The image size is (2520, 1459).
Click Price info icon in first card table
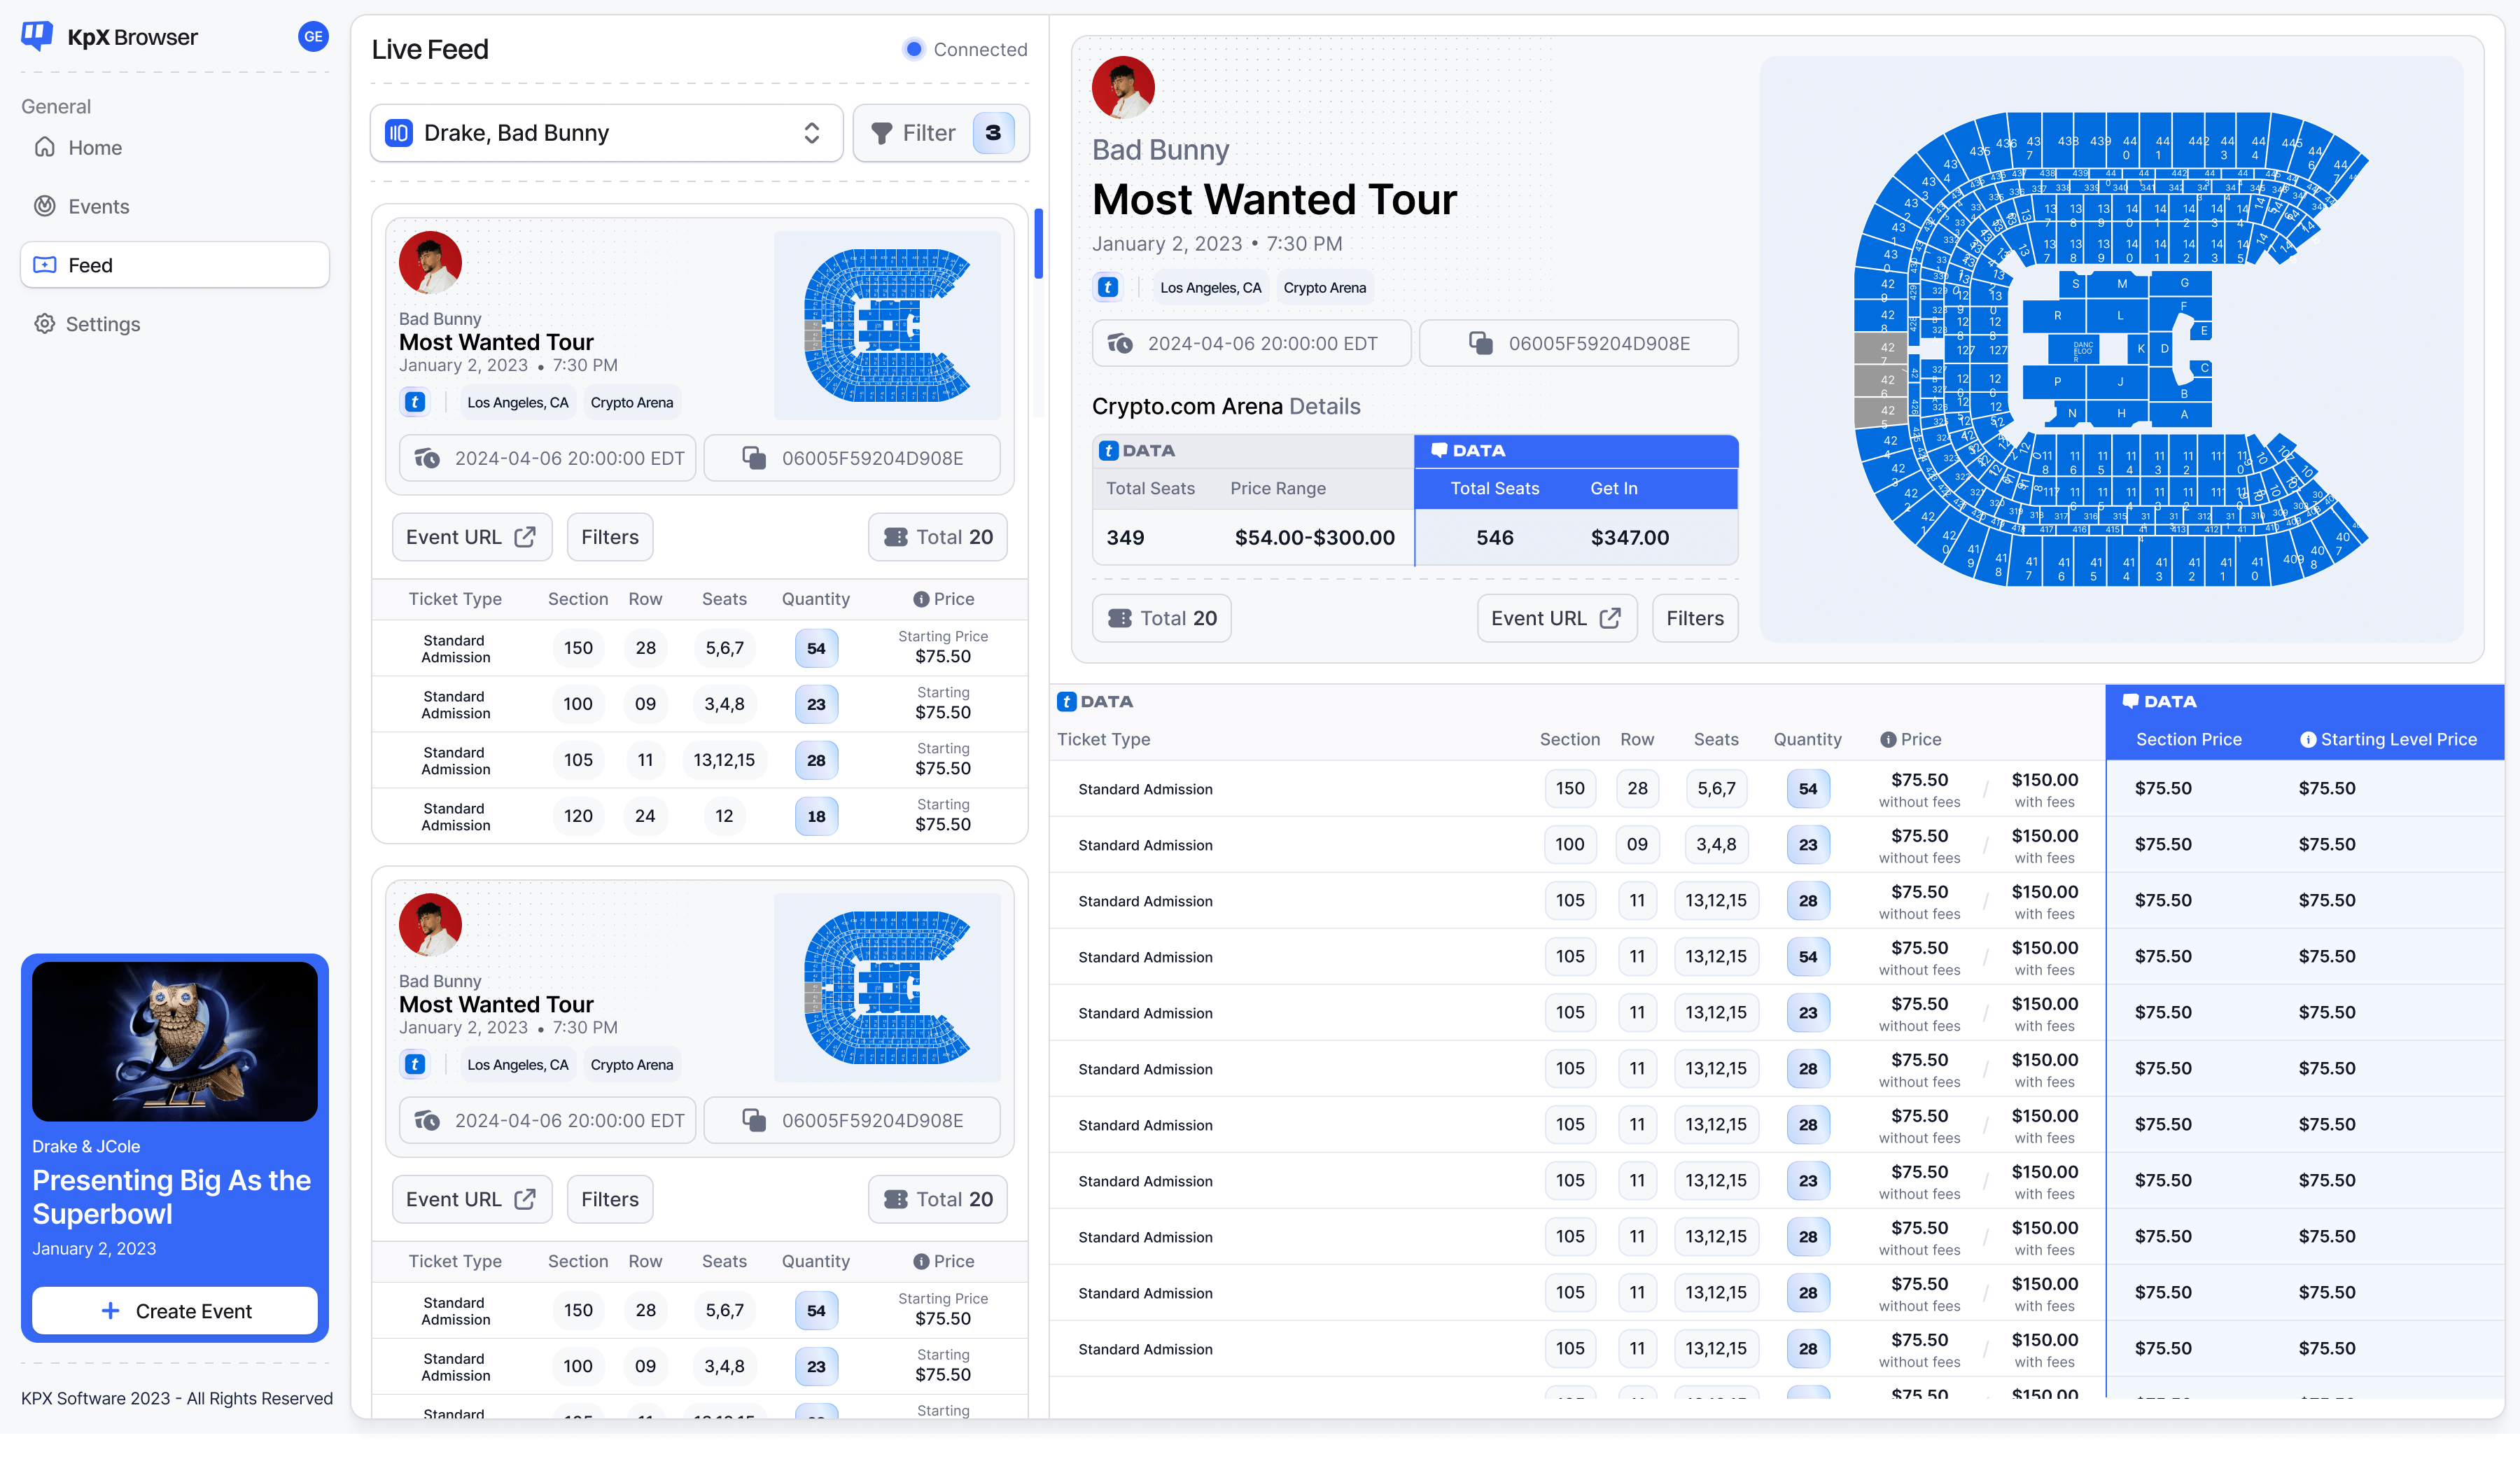click(921, 599)
